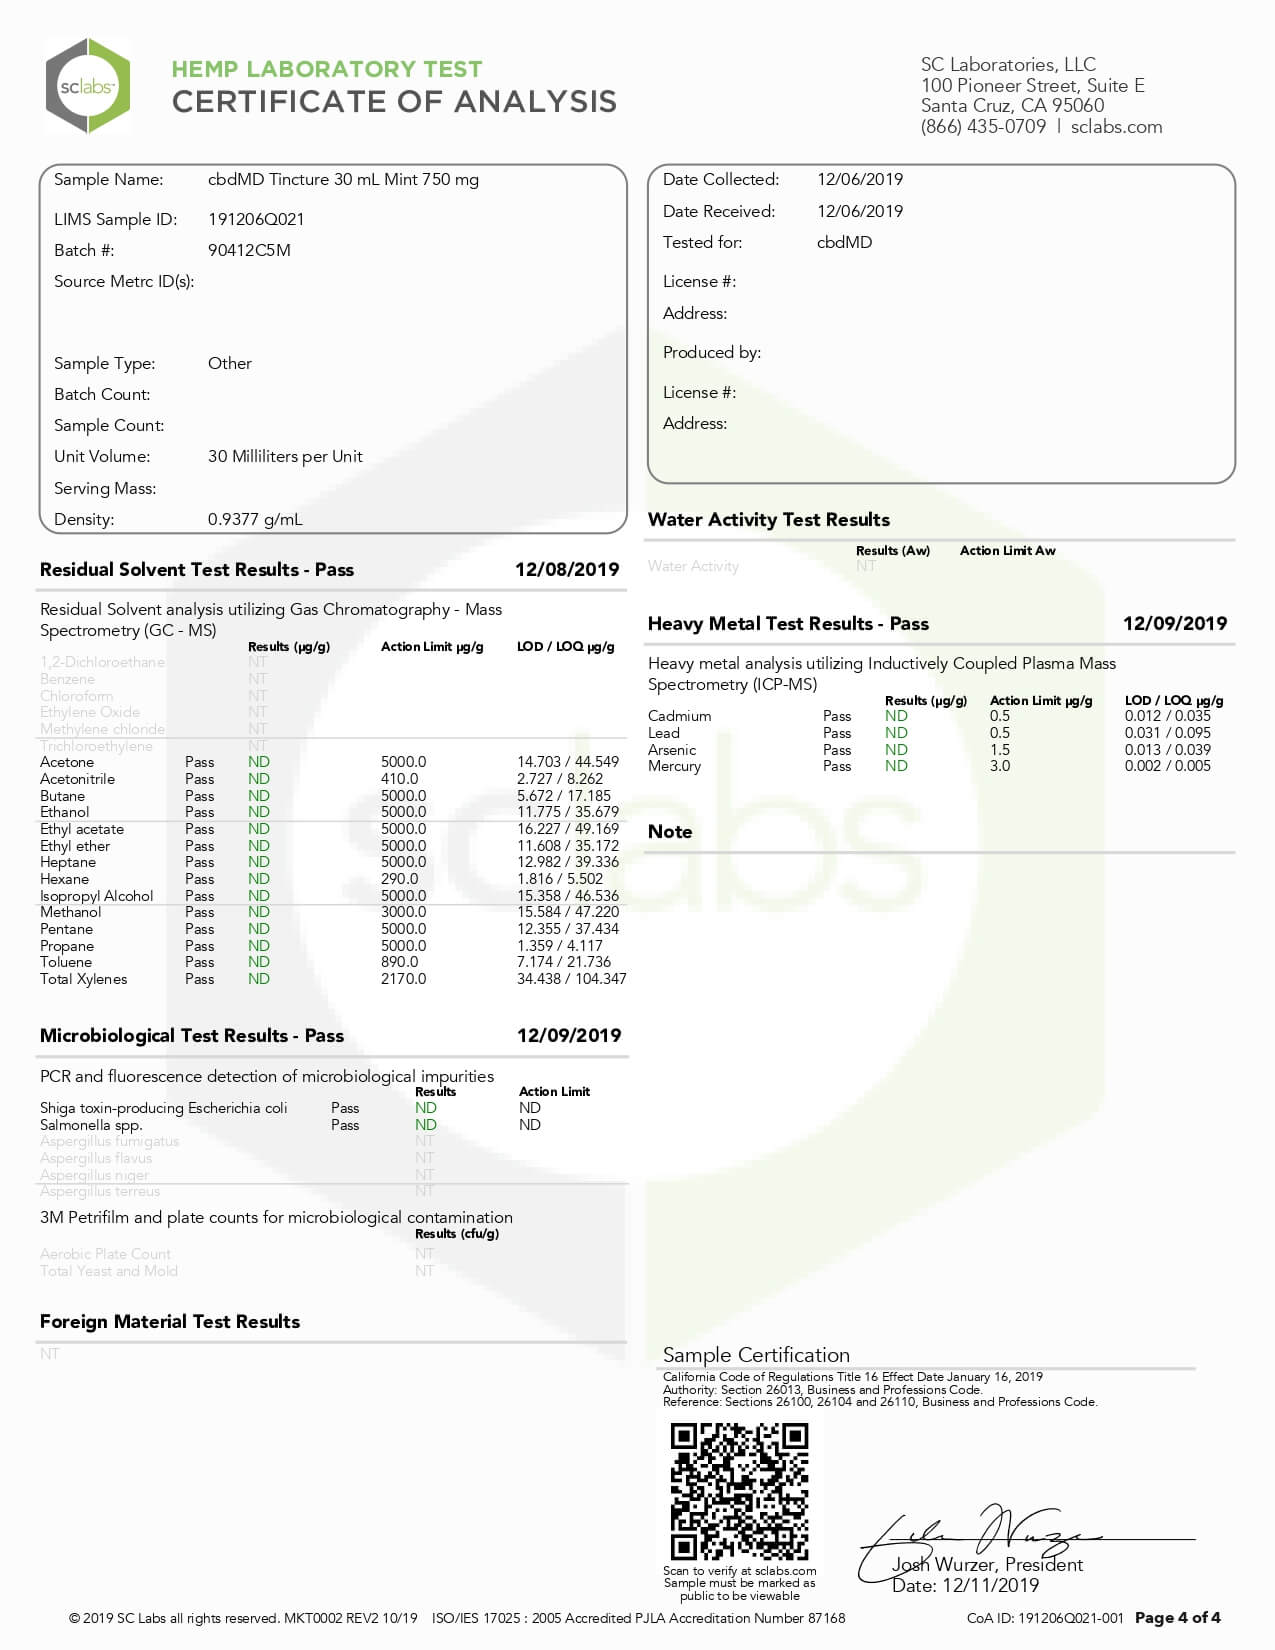This screenshot has height=1650, width=1275.
Task: Click the Cadmium row in heavy metals
Action: 680,716
